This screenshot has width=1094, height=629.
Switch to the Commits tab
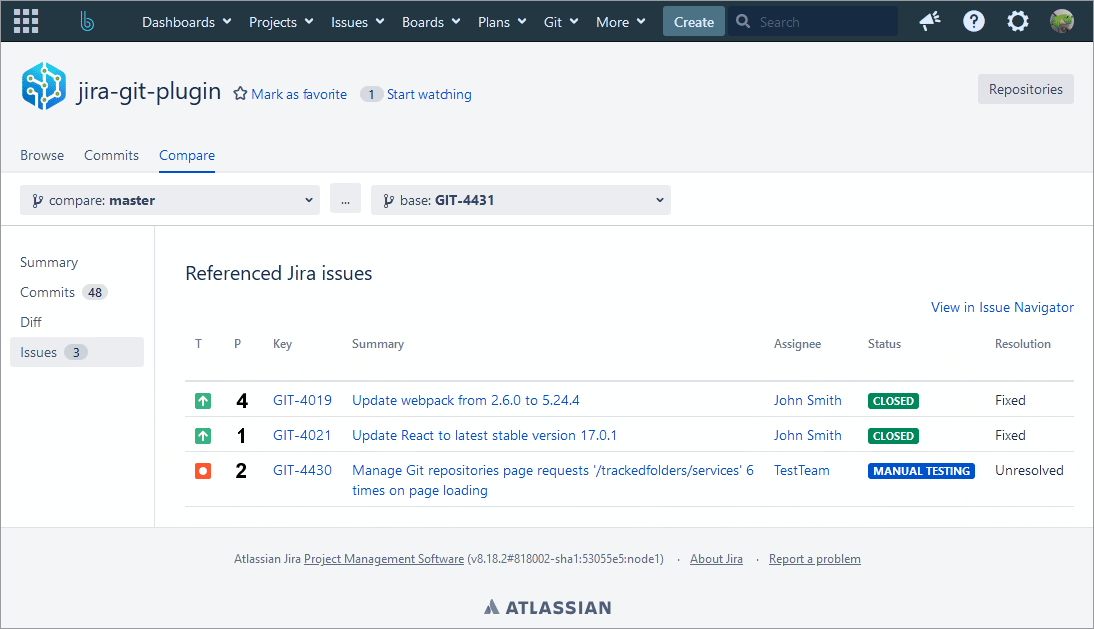point(111,155)
